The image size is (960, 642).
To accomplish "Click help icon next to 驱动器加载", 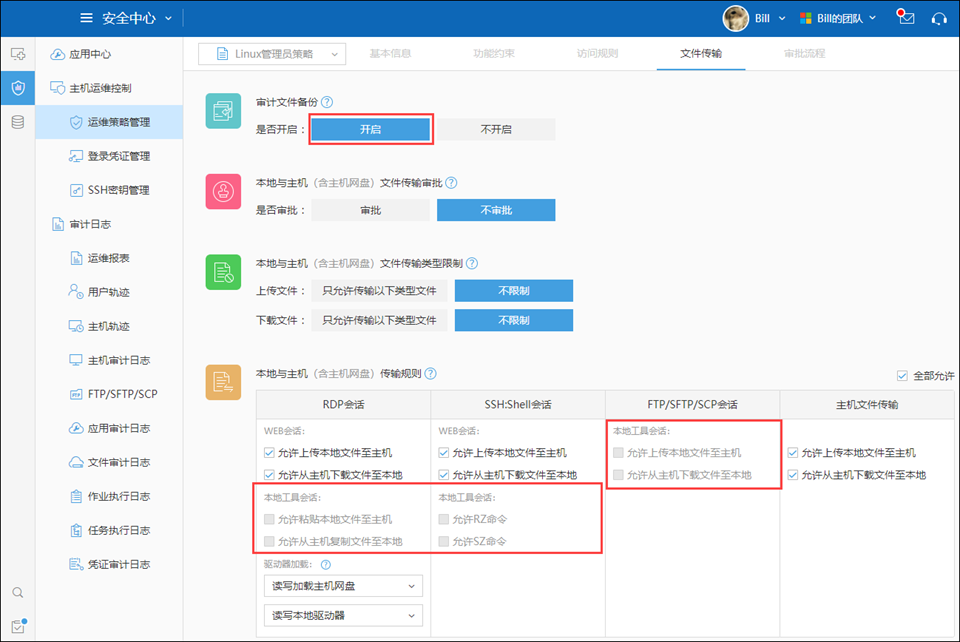I will 326,565.
